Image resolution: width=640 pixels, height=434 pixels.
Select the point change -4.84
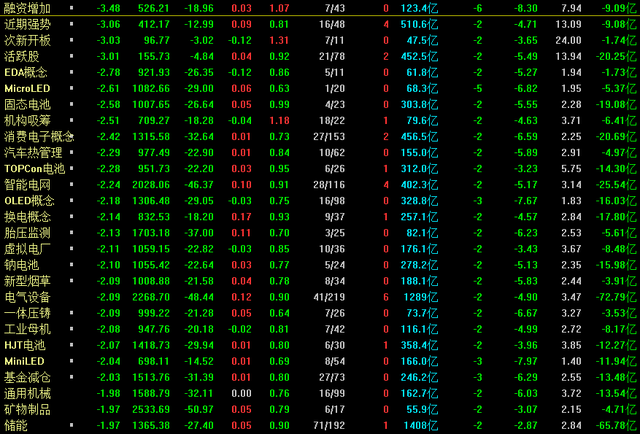(x=202, y=56)
